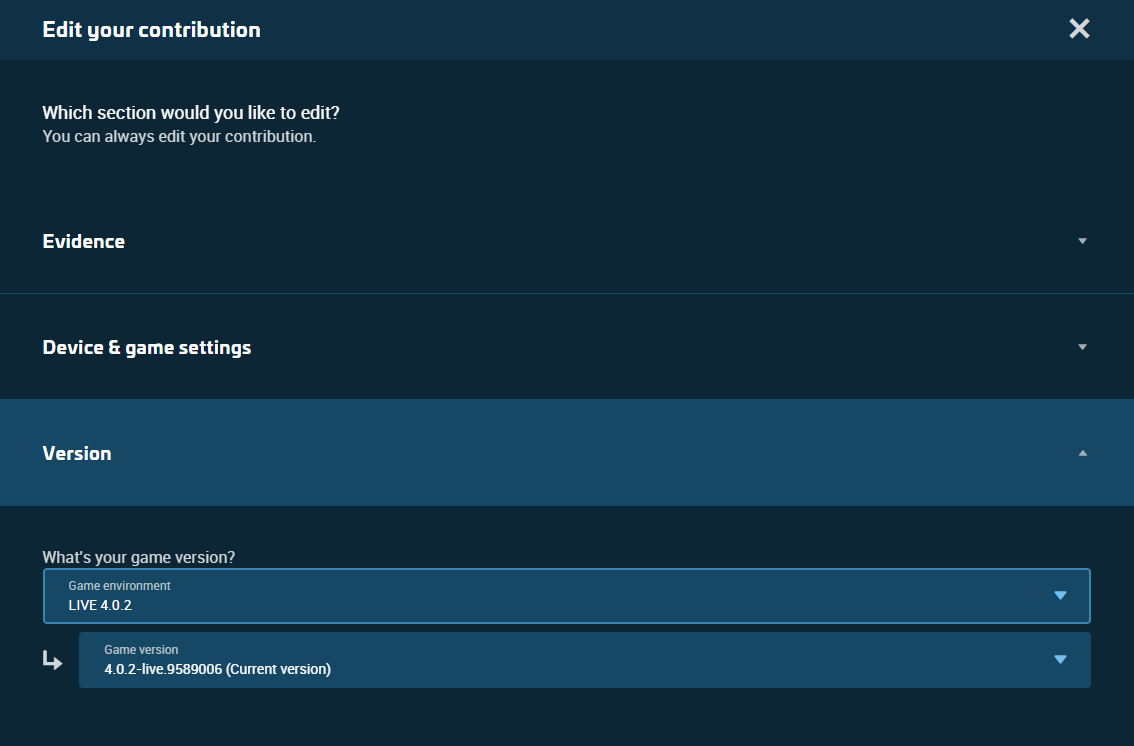This screenshot has height=746, width=1134.
Task: Open the Device & game settings heading
Action: coord(147,347)
